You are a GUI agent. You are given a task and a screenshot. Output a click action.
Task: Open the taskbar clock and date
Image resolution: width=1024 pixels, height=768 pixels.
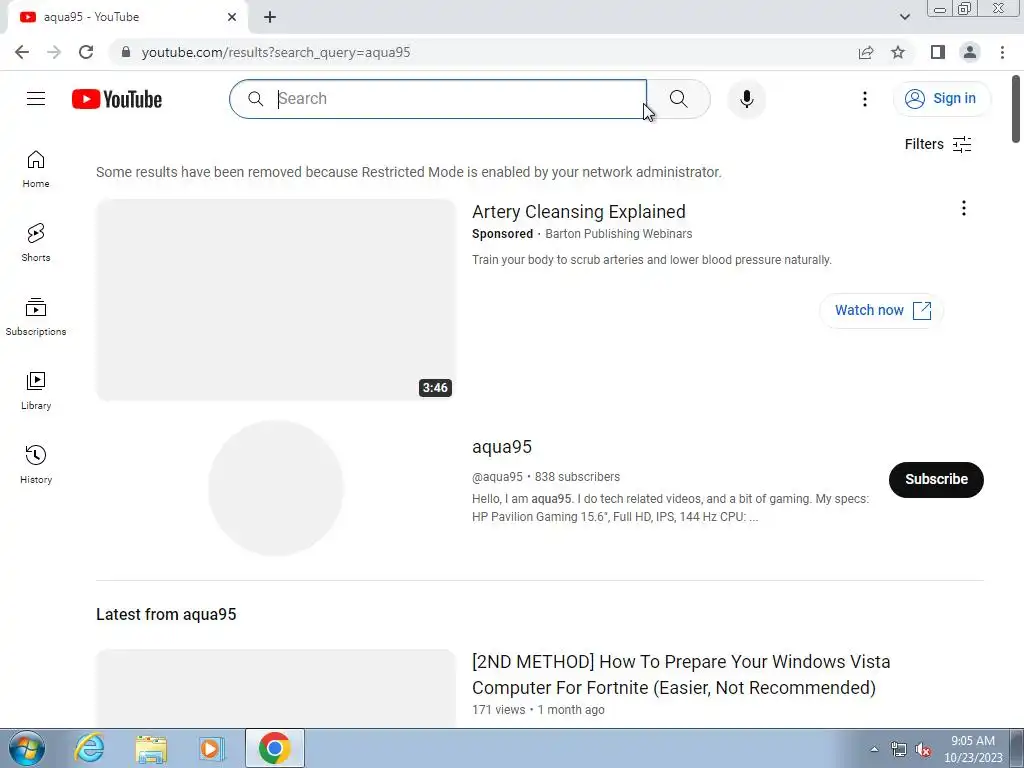tap(973, 749)
